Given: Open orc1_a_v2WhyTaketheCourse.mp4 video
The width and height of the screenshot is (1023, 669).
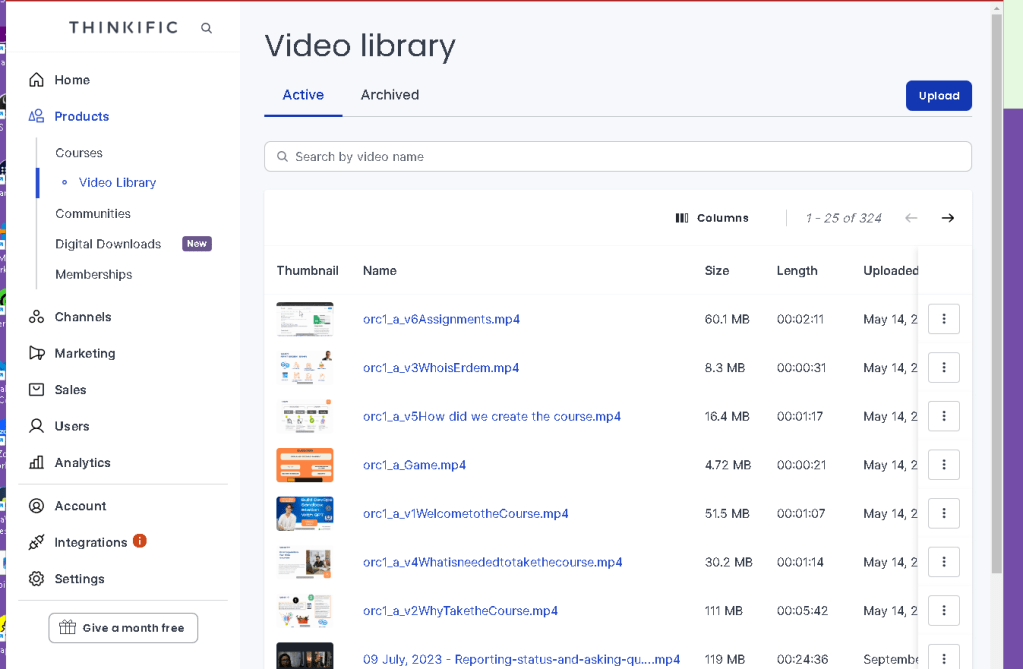Looking at the screenshot, I should tap(460, 611).
